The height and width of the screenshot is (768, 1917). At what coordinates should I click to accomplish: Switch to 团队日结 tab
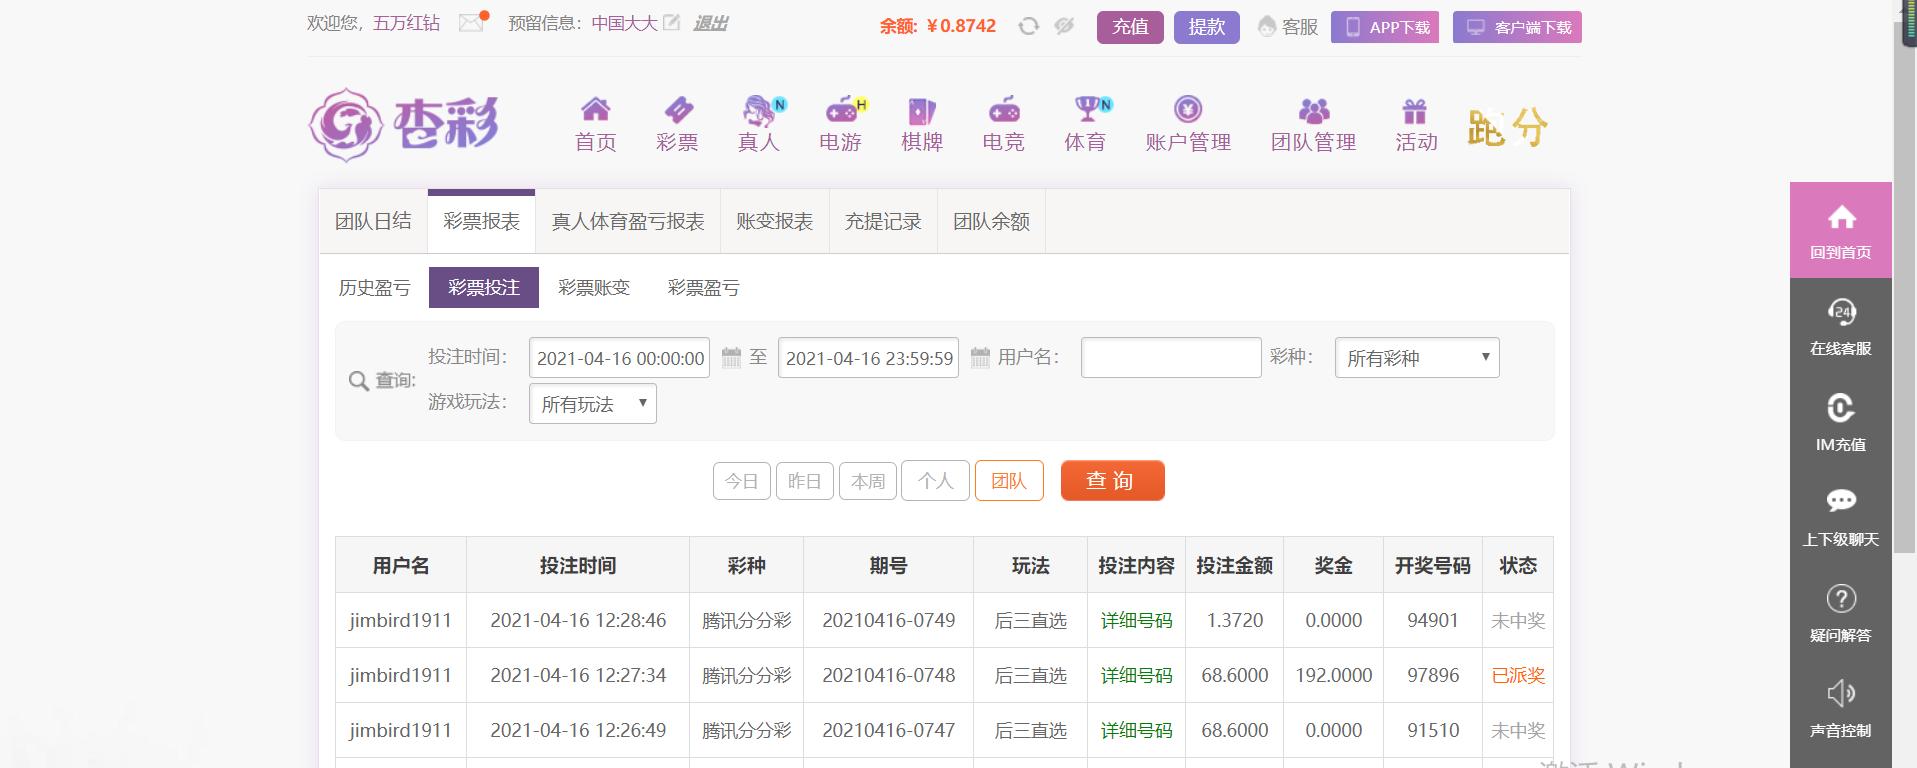(x=373, y=221)
